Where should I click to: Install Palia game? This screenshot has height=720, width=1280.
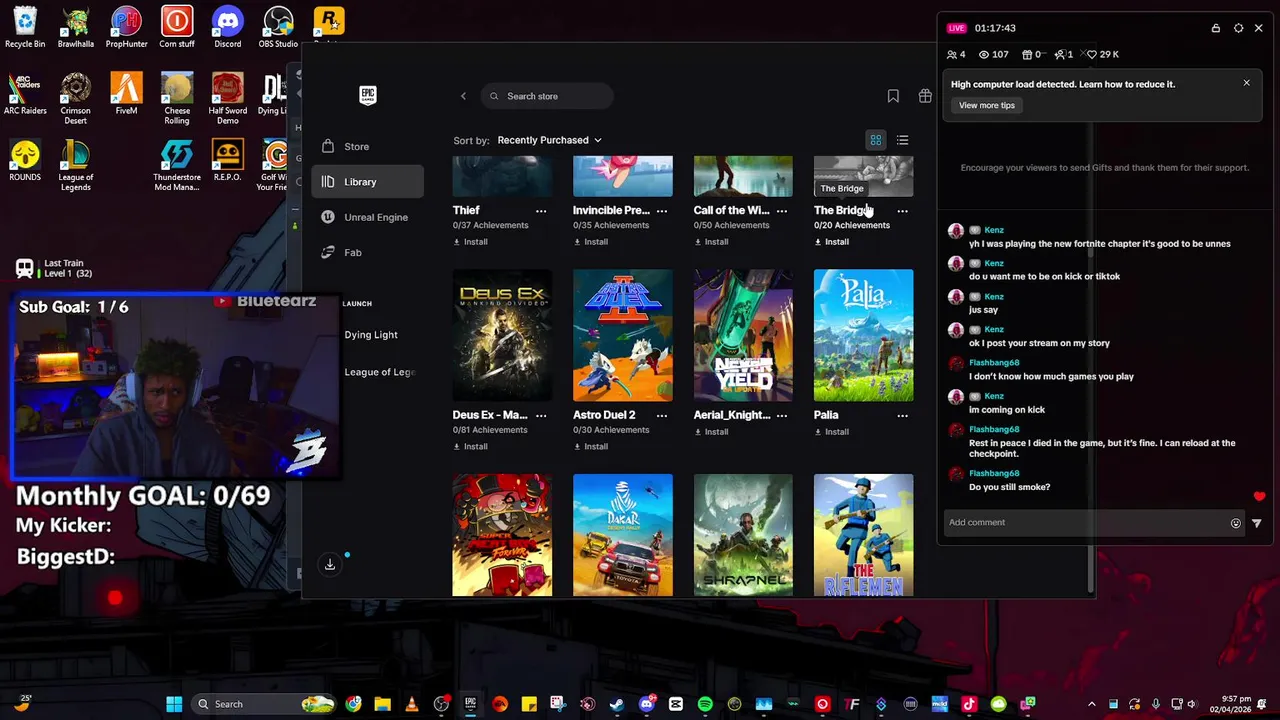tap(831, 432)
